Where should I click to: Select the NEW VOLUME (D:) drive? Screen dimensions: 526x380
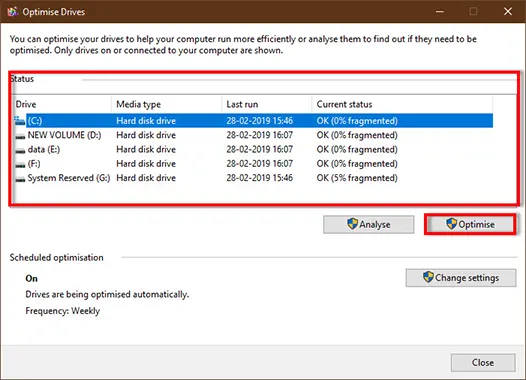(x=253, y=135)
